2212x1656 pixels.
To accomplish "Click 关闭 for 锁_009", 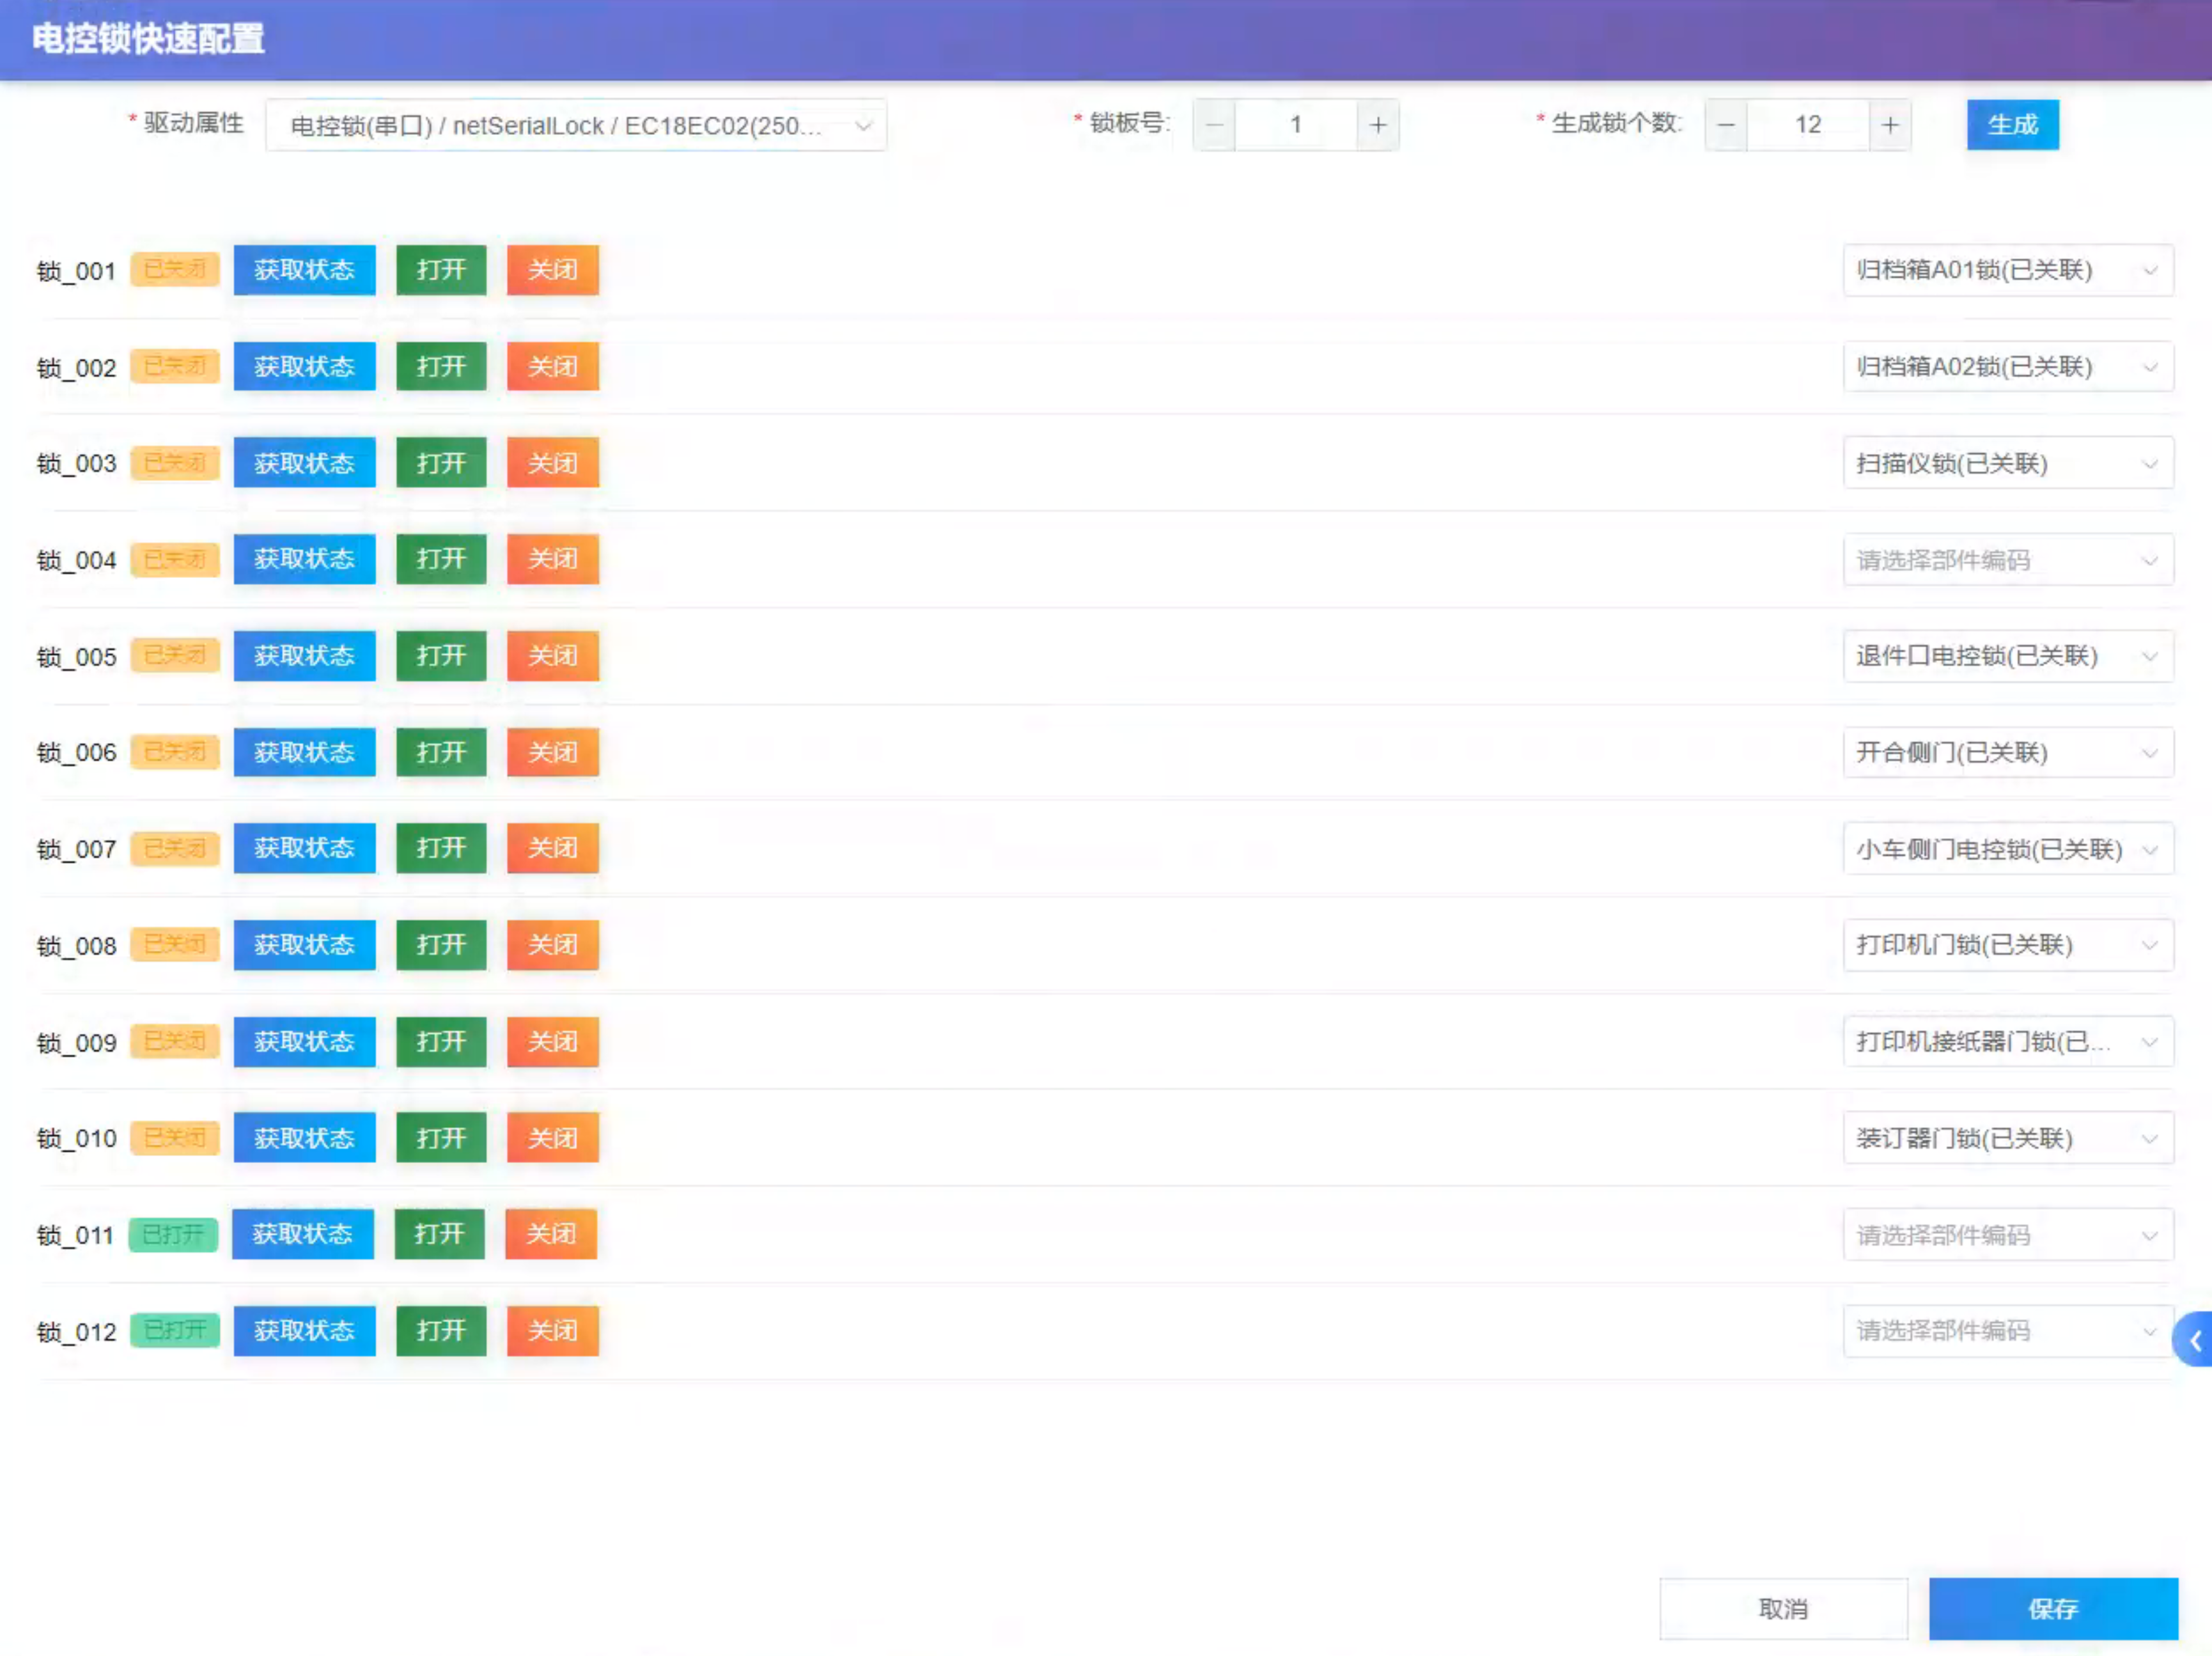I will tap(553, 1042).
